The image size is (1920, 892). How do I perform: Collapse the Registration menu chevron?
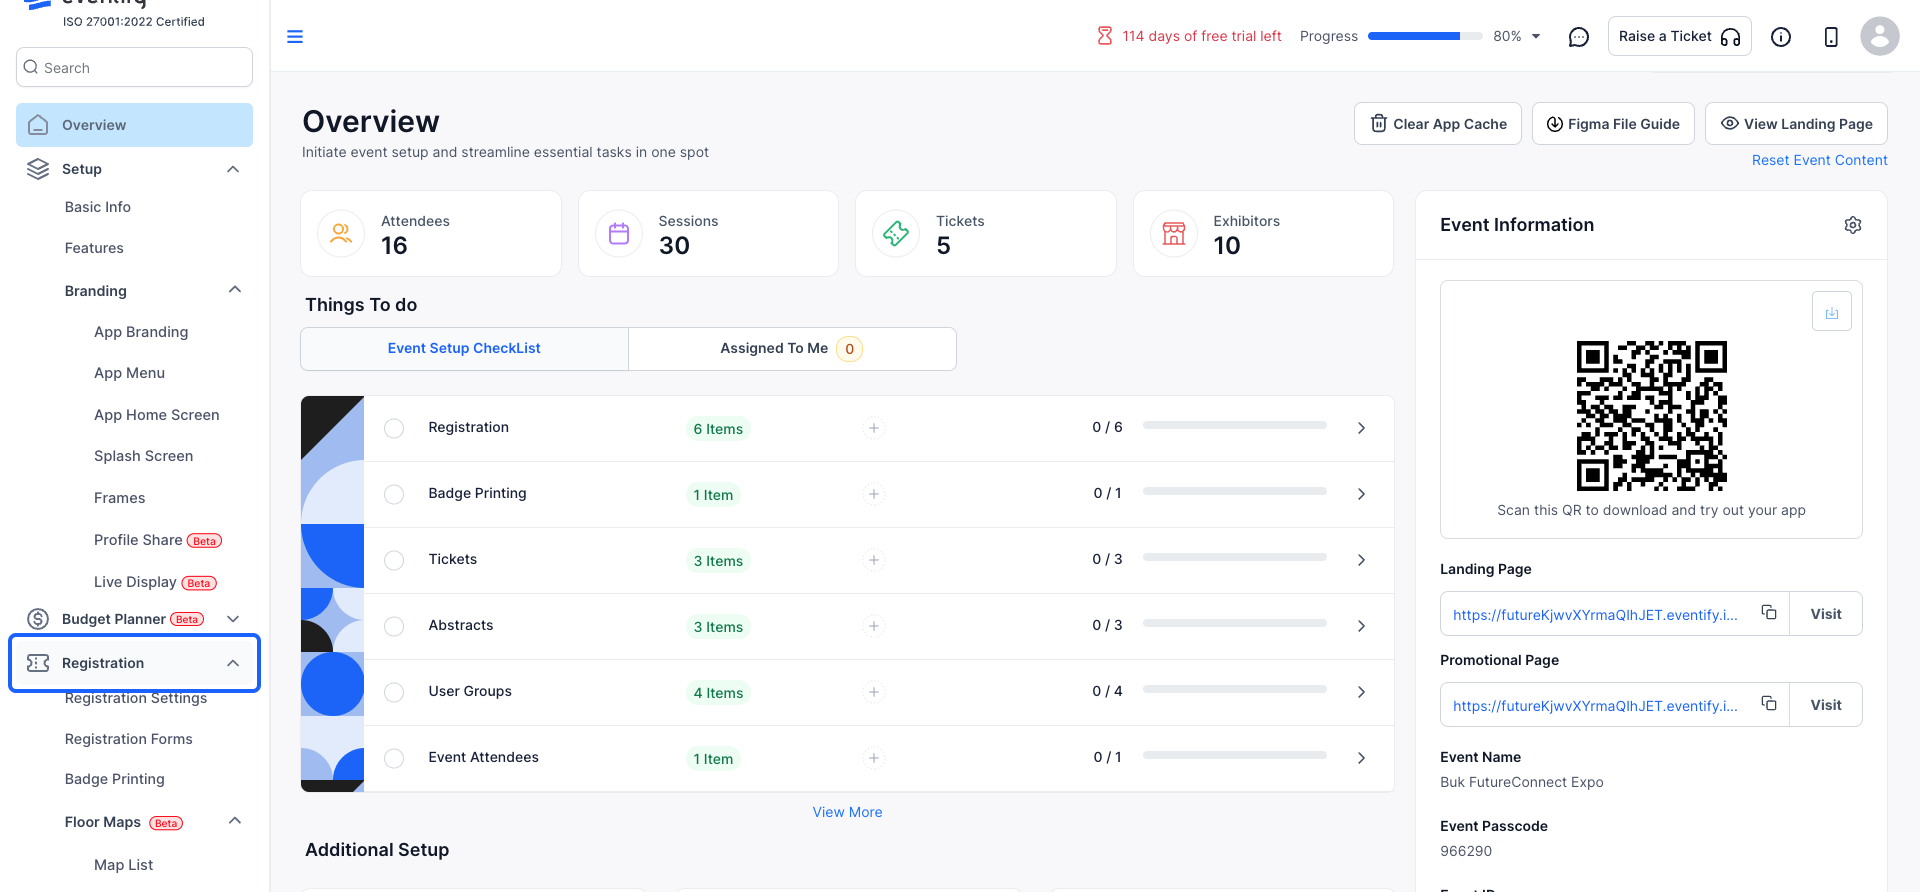(x=233, y=663)
